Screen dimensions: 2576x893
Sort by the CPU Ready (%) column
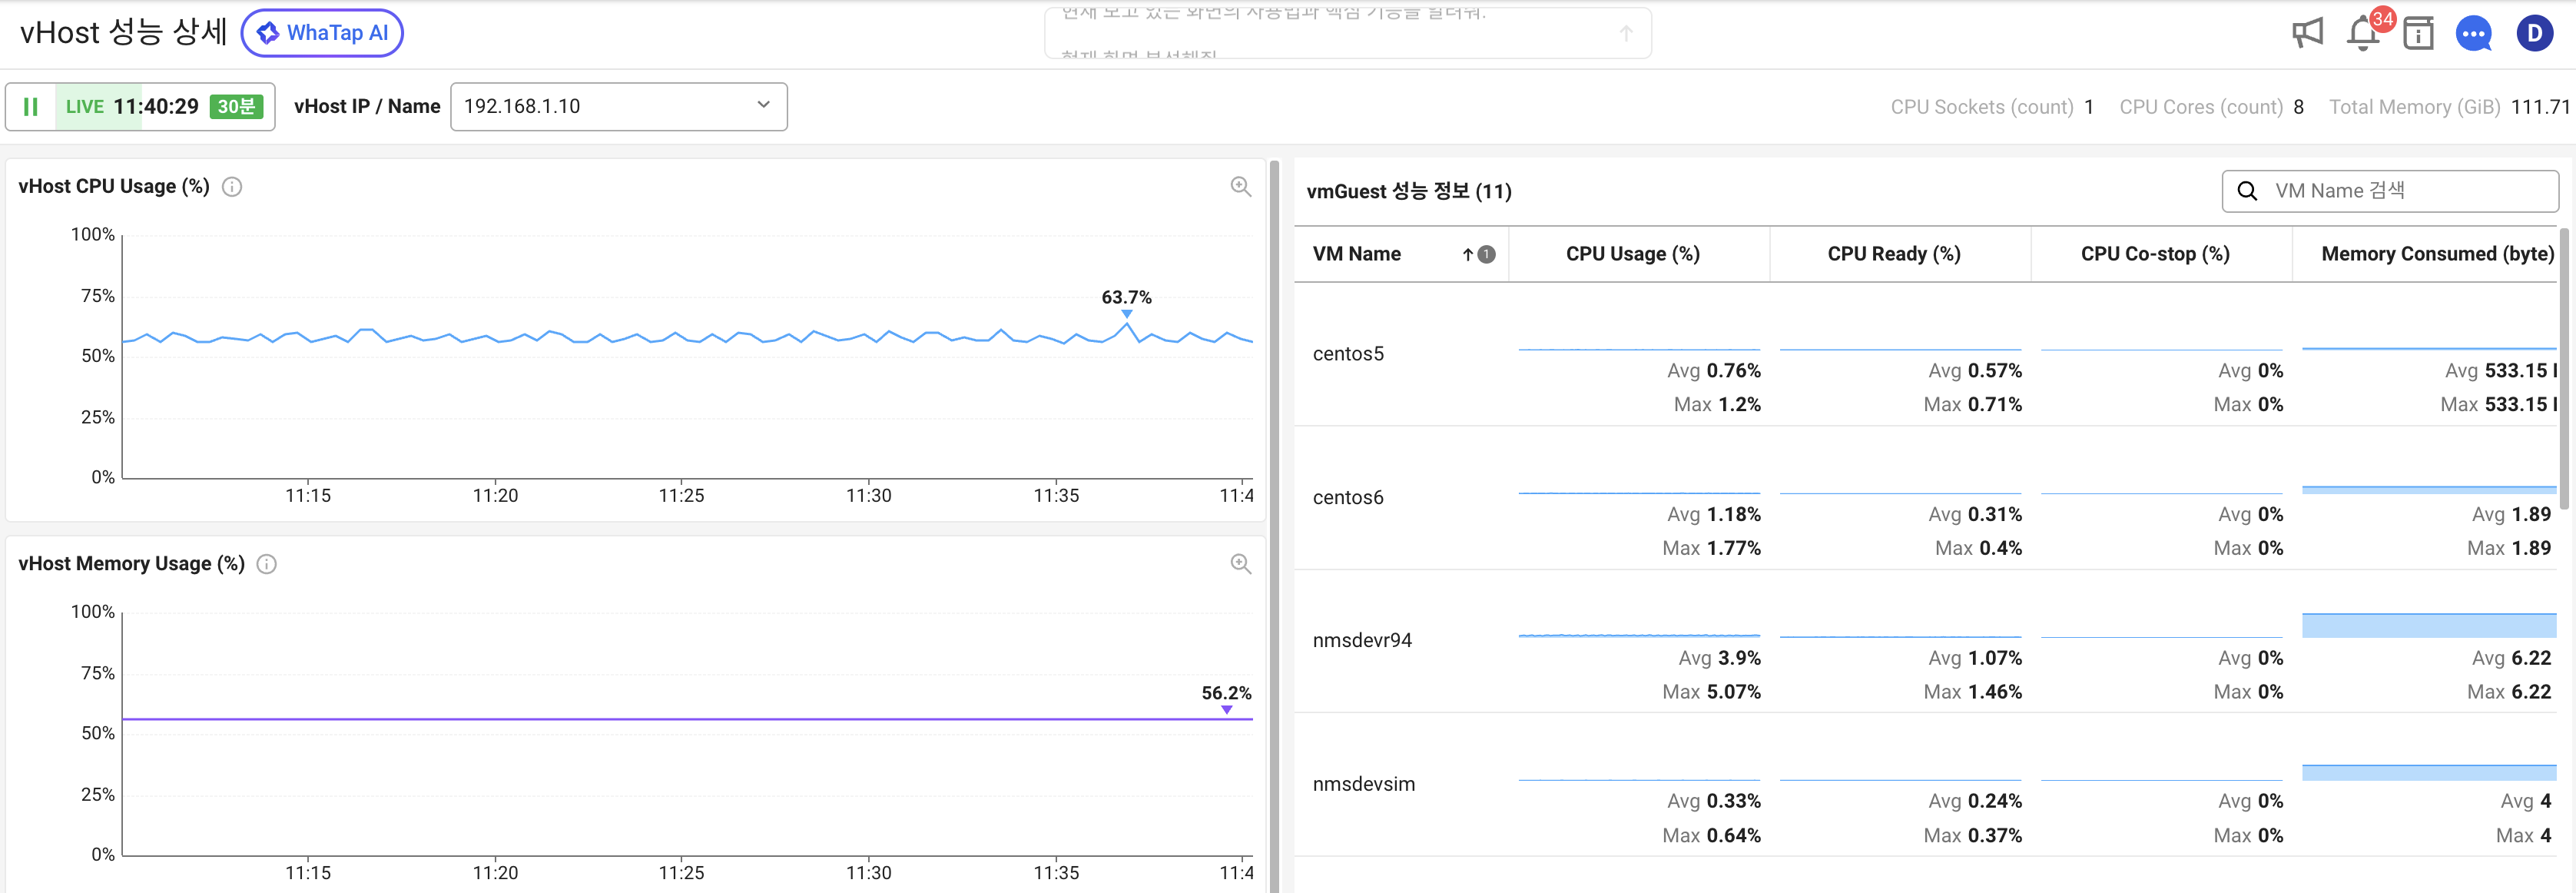(1893, 254)
